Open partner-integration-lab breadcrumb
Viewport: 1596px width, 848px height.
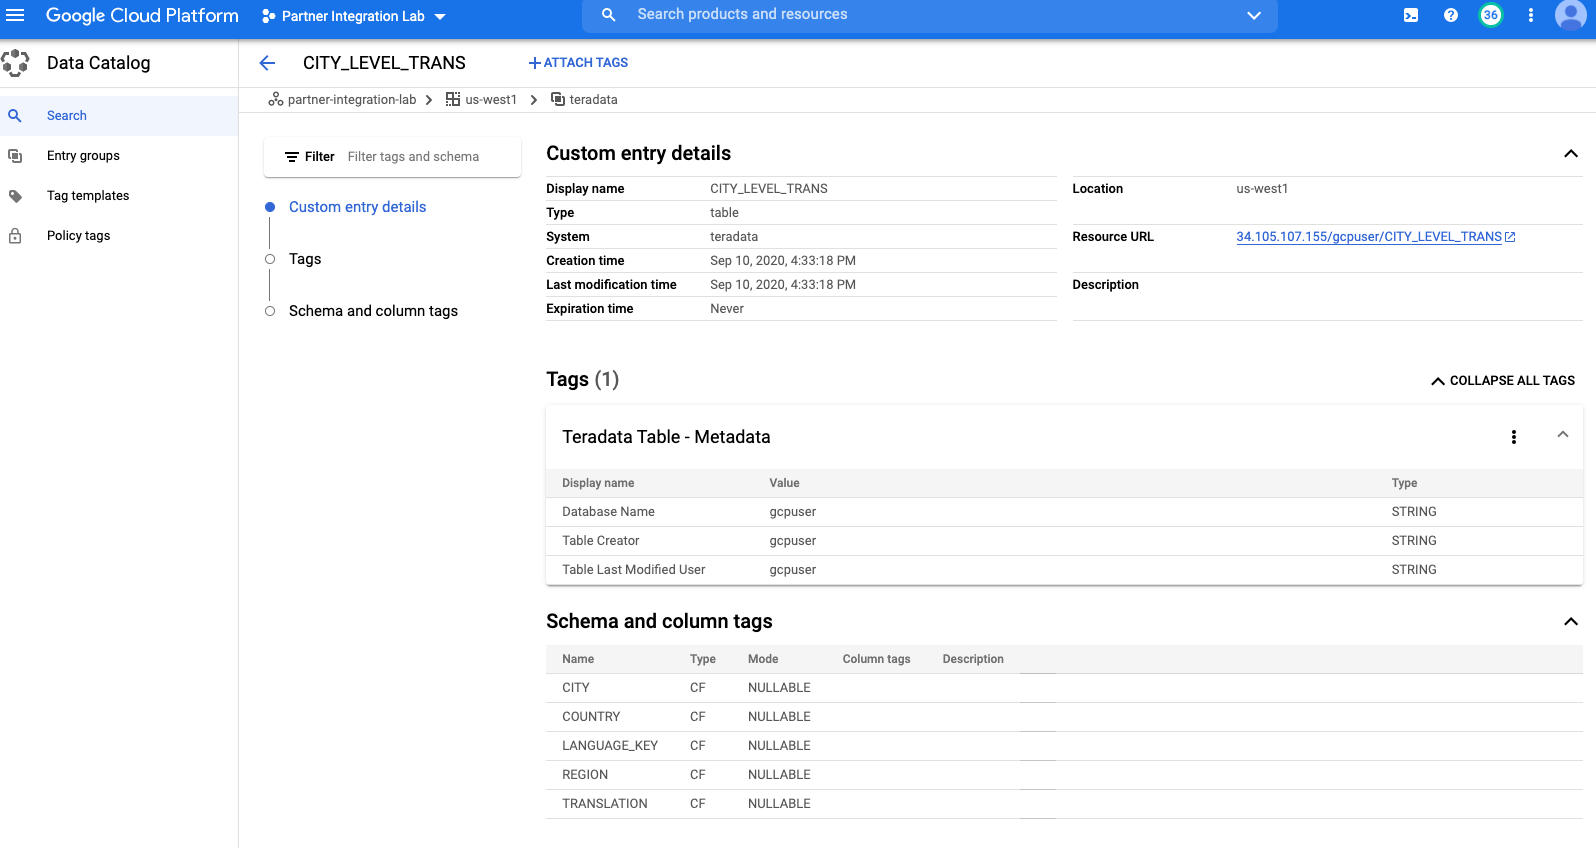click(342, 100)
